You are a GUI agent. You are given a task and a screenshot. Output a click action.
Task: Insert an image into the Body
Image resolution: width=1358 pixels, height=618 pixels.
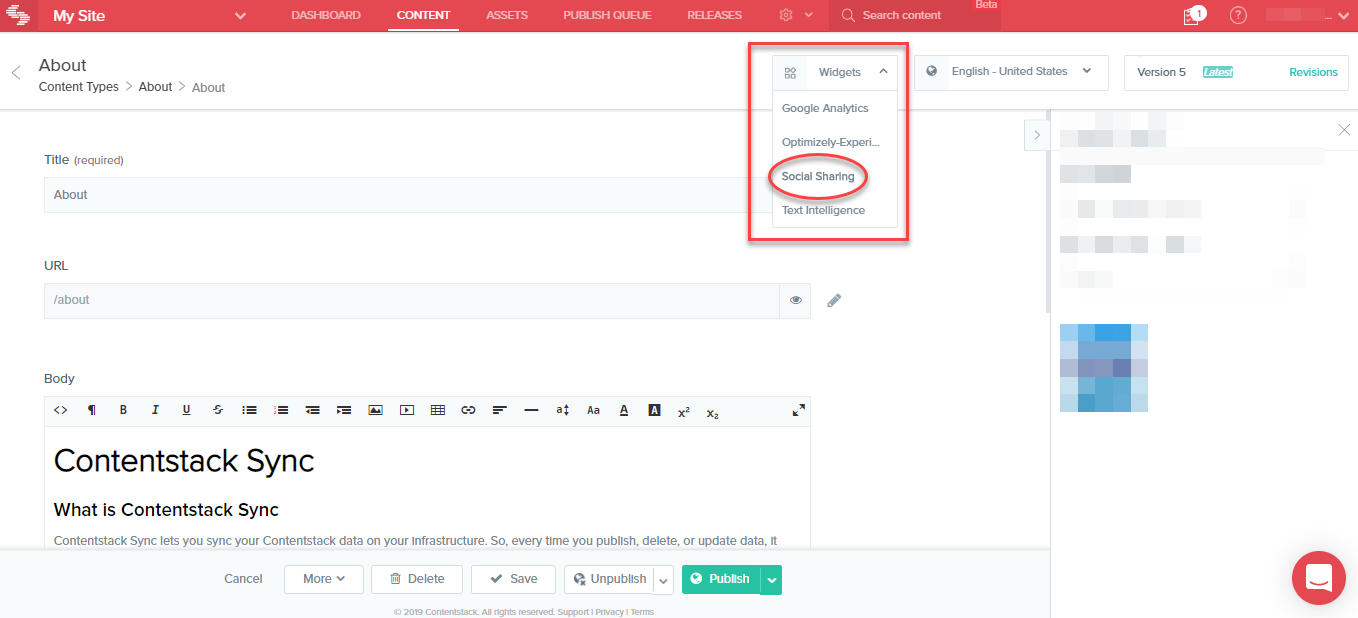click(x=375, y=410)
